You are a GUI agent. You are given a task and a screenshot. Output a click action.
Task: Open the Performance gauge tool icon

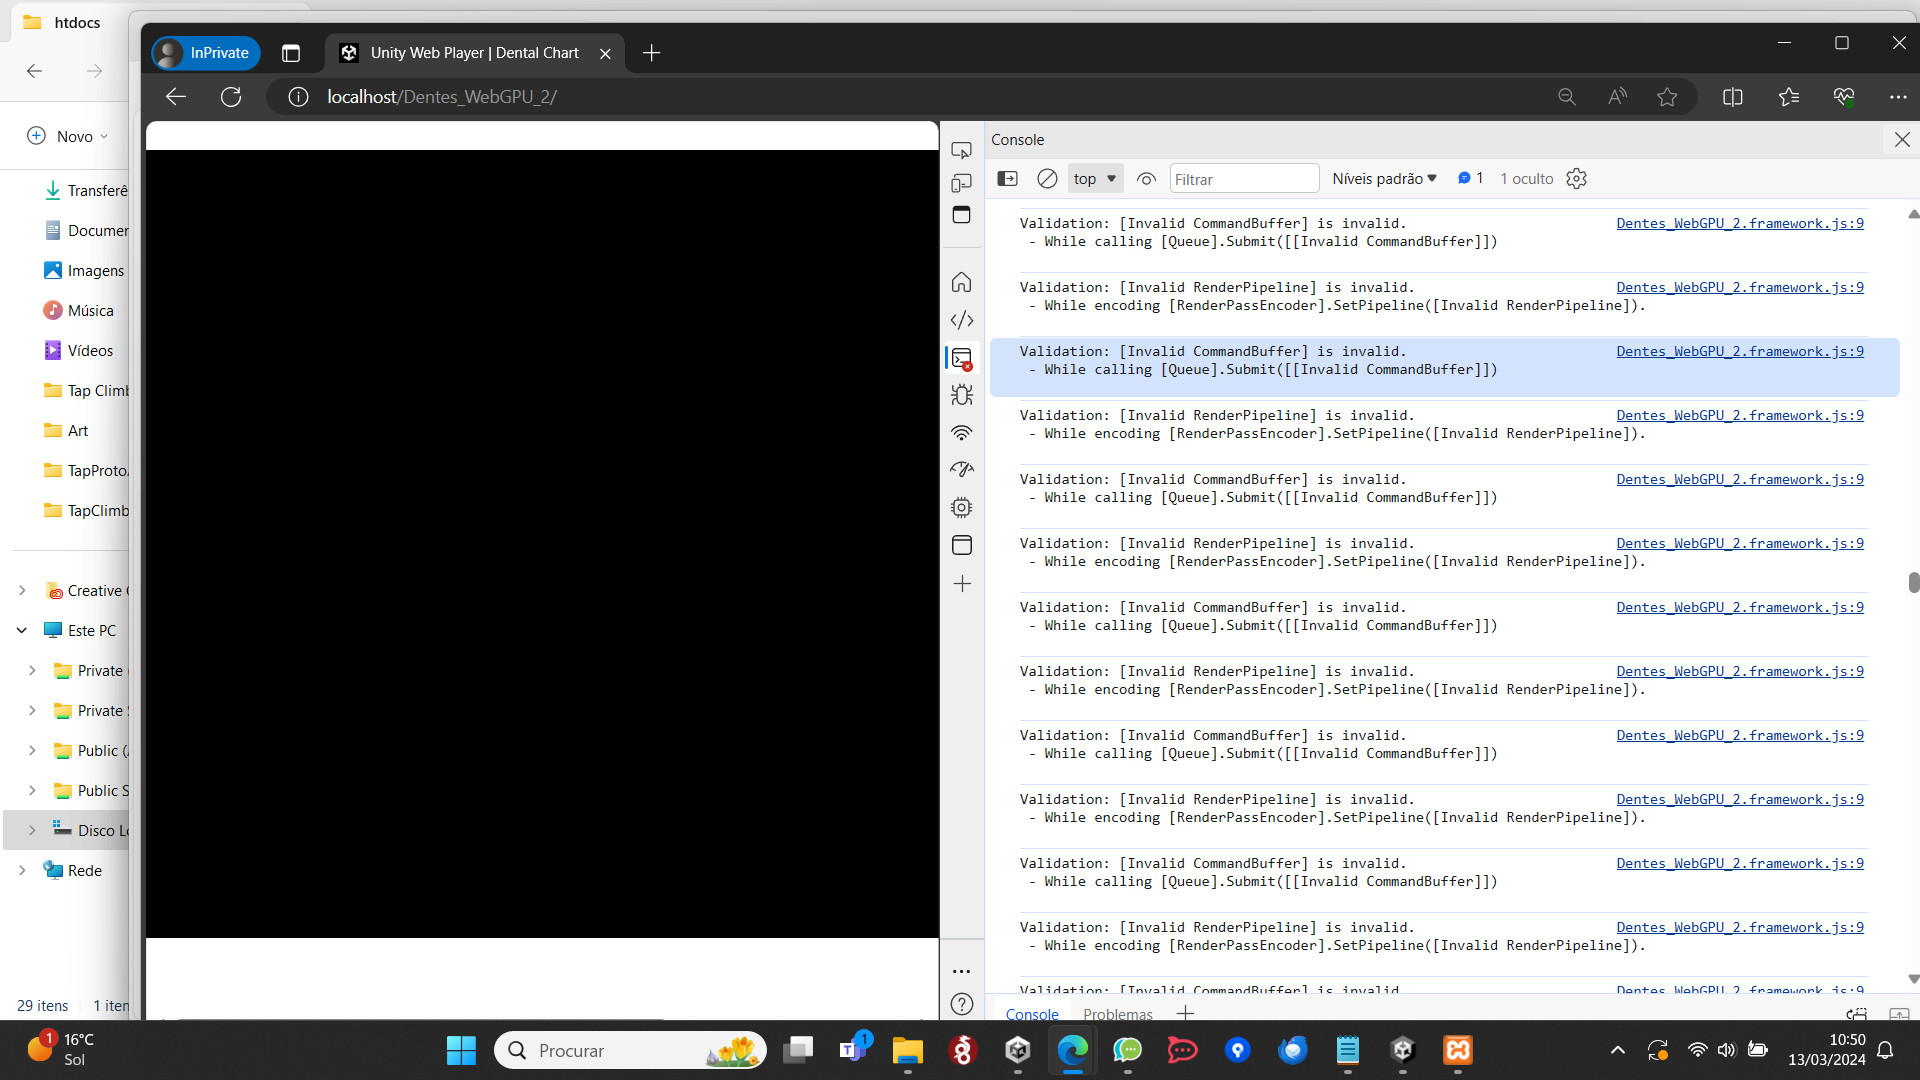[961, 470]
